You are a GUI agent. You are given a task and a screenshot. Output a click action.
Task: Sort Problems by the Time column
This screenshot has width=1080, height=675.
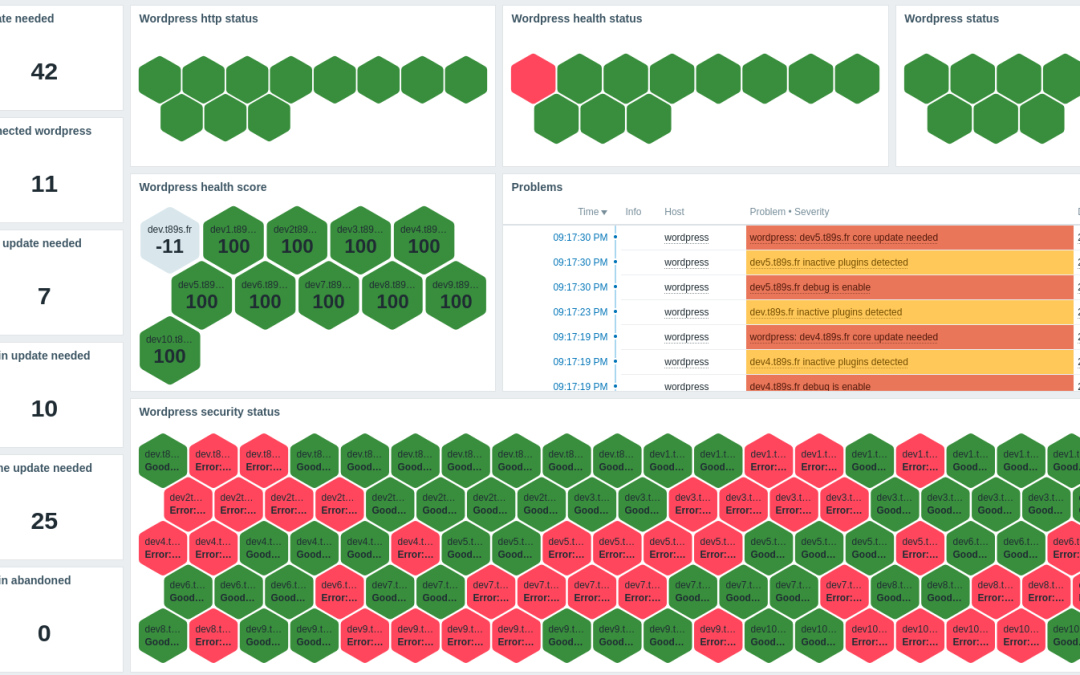(592, 212)
